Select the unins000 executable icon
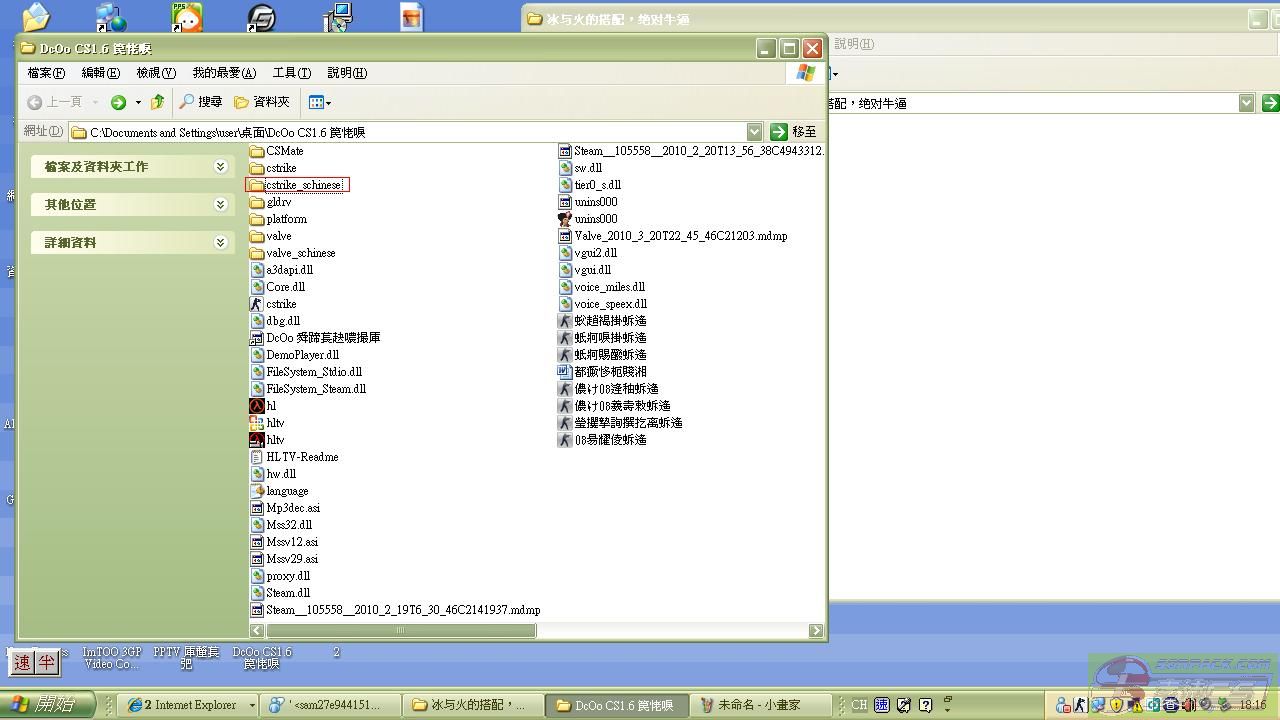1280x720 pixels. click(x=565, y=219)
